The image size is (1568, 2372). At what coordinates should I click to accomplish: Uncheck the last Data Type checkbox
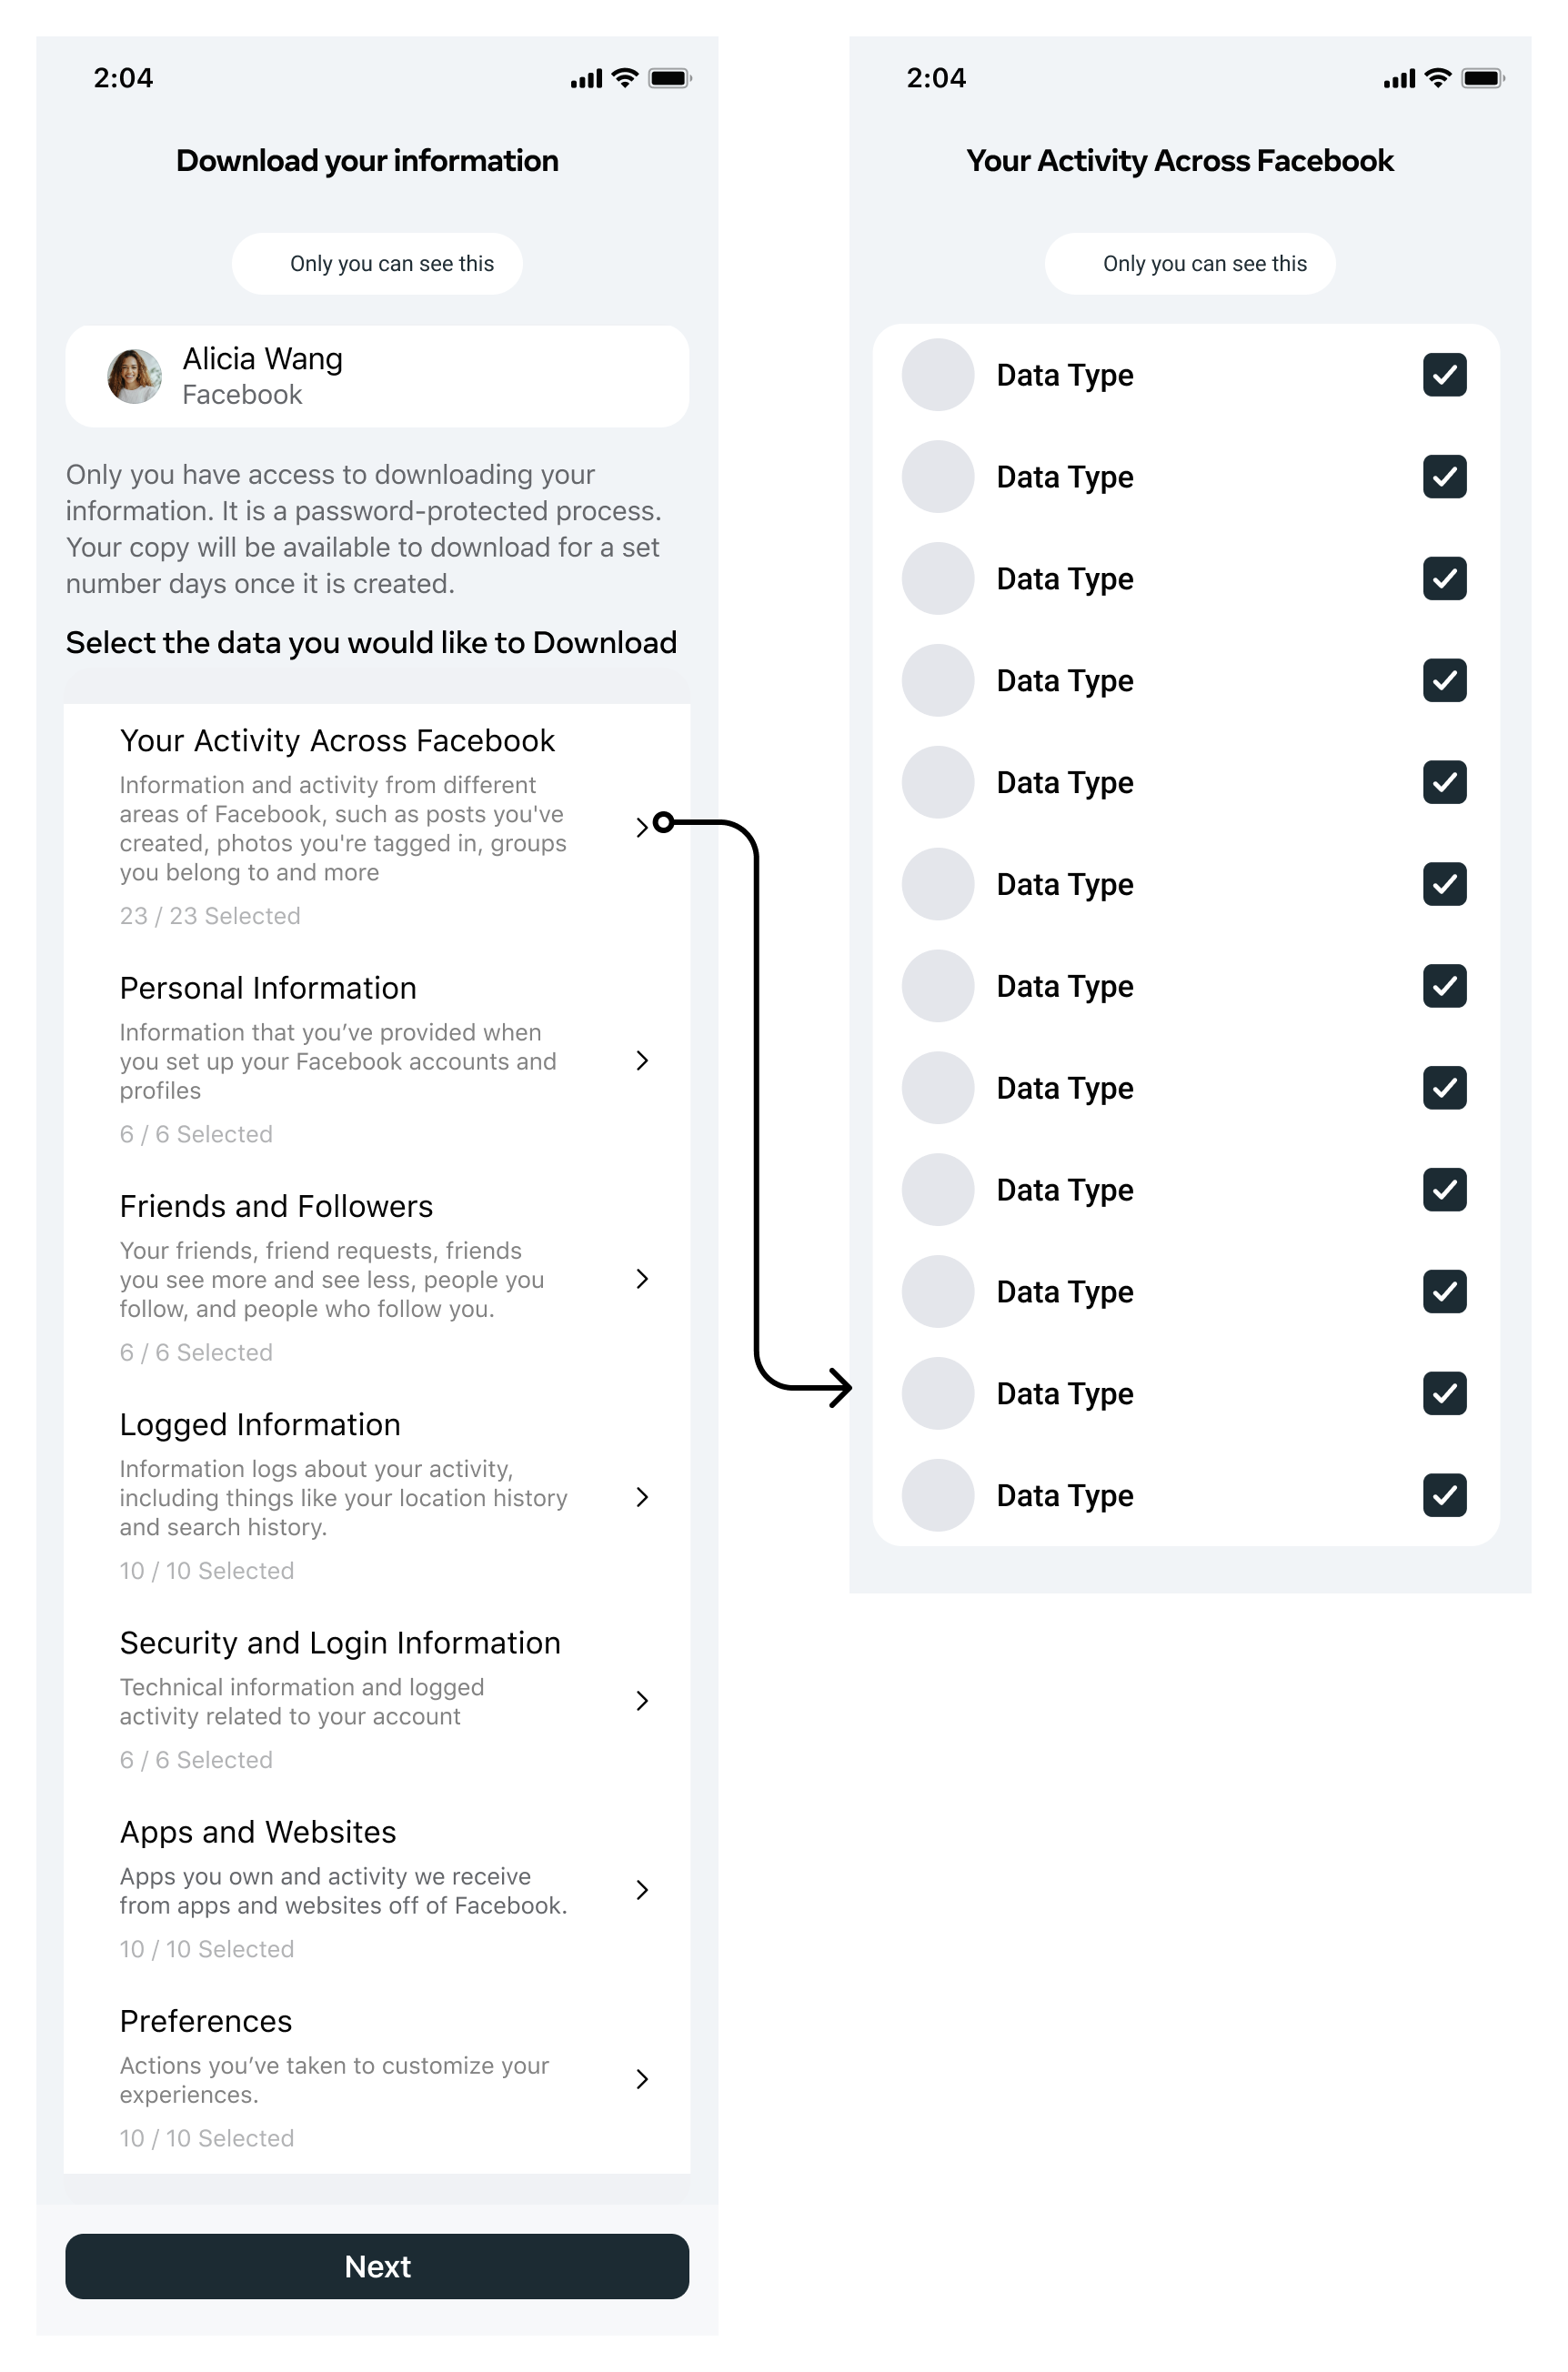coord(1444,1495)
